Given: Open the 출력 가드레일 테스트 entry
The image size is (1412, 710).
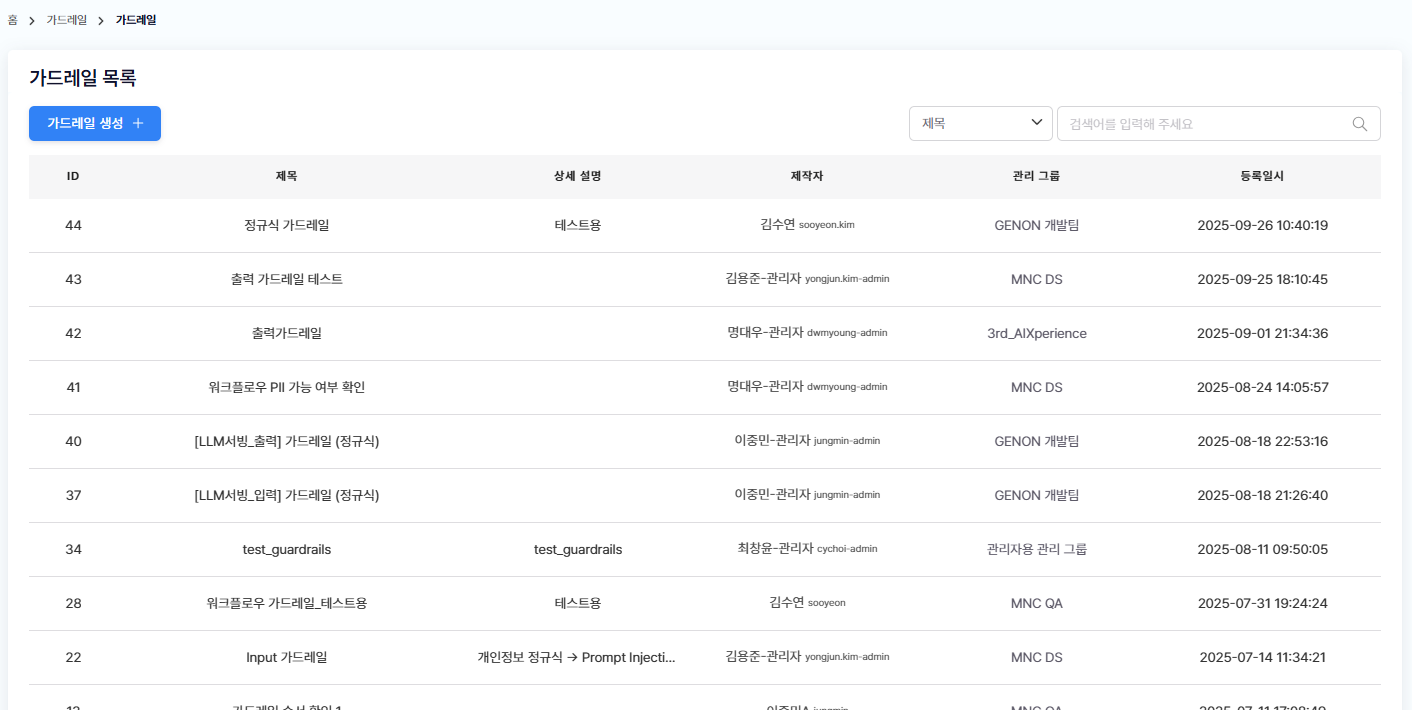Looking at the screenshot, I should pyautogui.click(x=286, y=279).
